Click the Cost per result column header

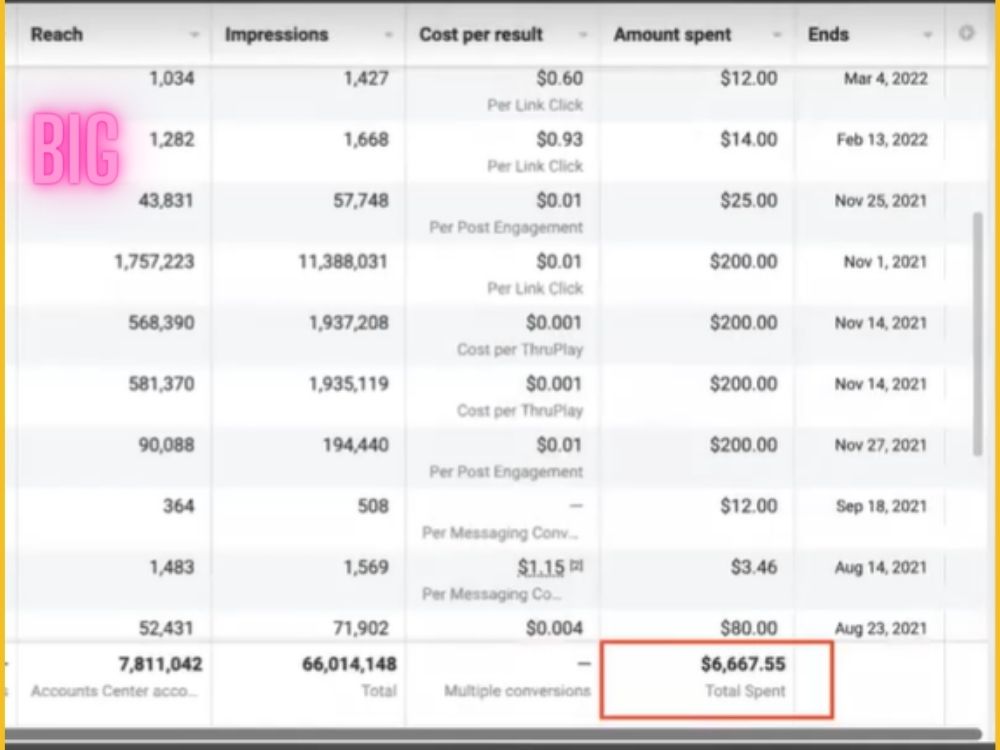(481, 34)
